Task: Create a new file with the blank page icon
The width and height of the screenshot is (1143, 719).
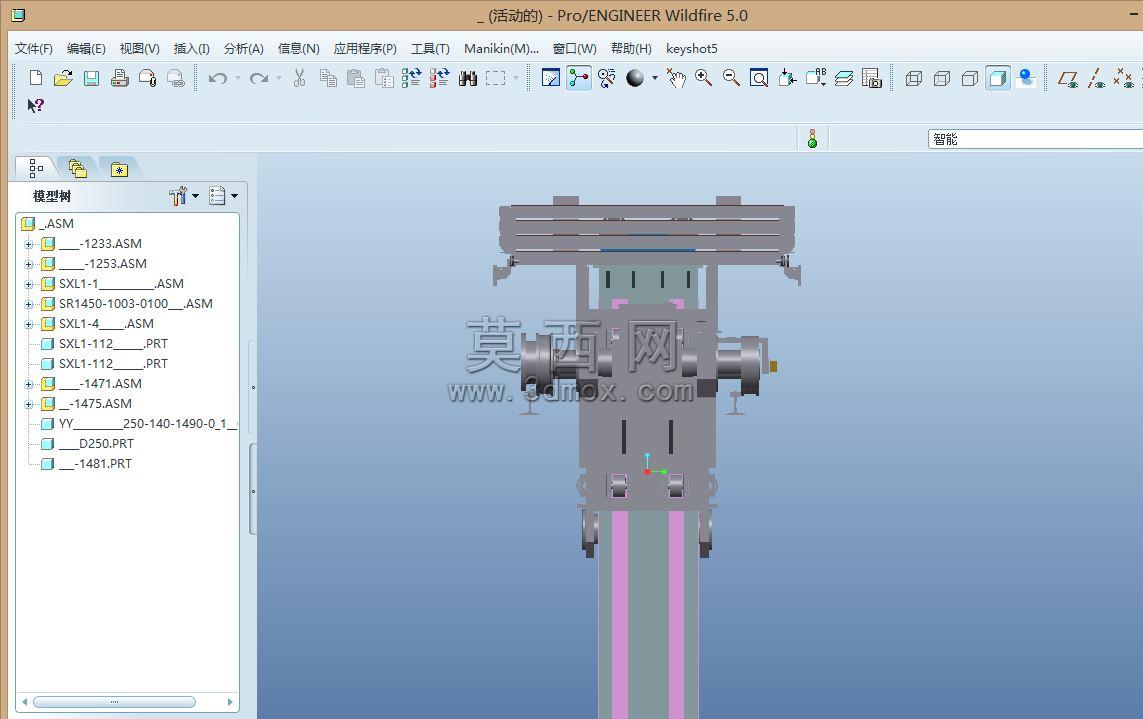Action: (35, 78)
